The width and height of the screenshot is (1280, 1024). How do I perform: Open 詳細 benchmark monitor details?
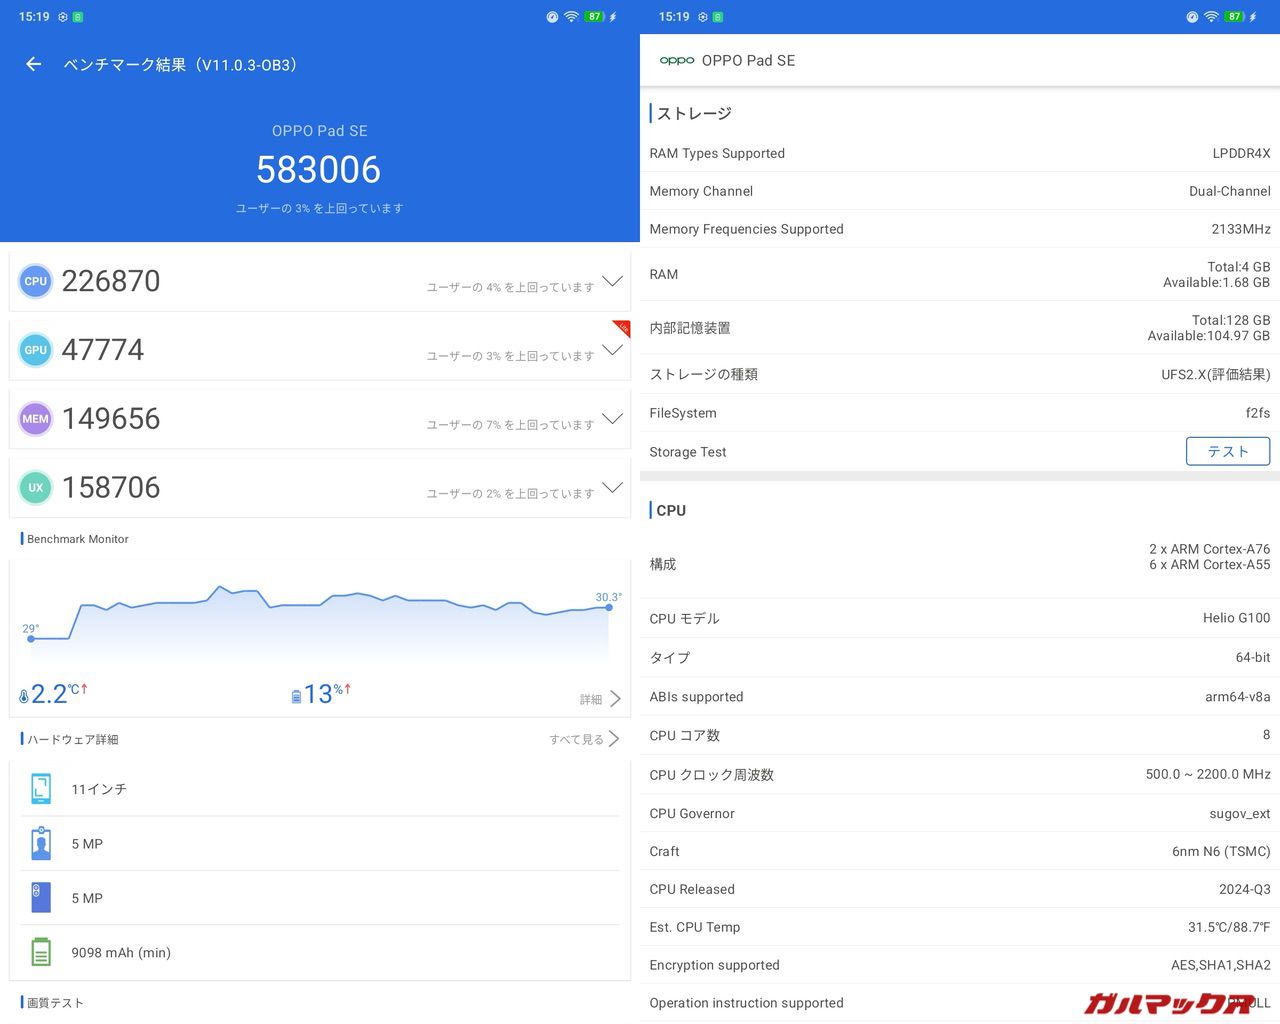(600, 699)
